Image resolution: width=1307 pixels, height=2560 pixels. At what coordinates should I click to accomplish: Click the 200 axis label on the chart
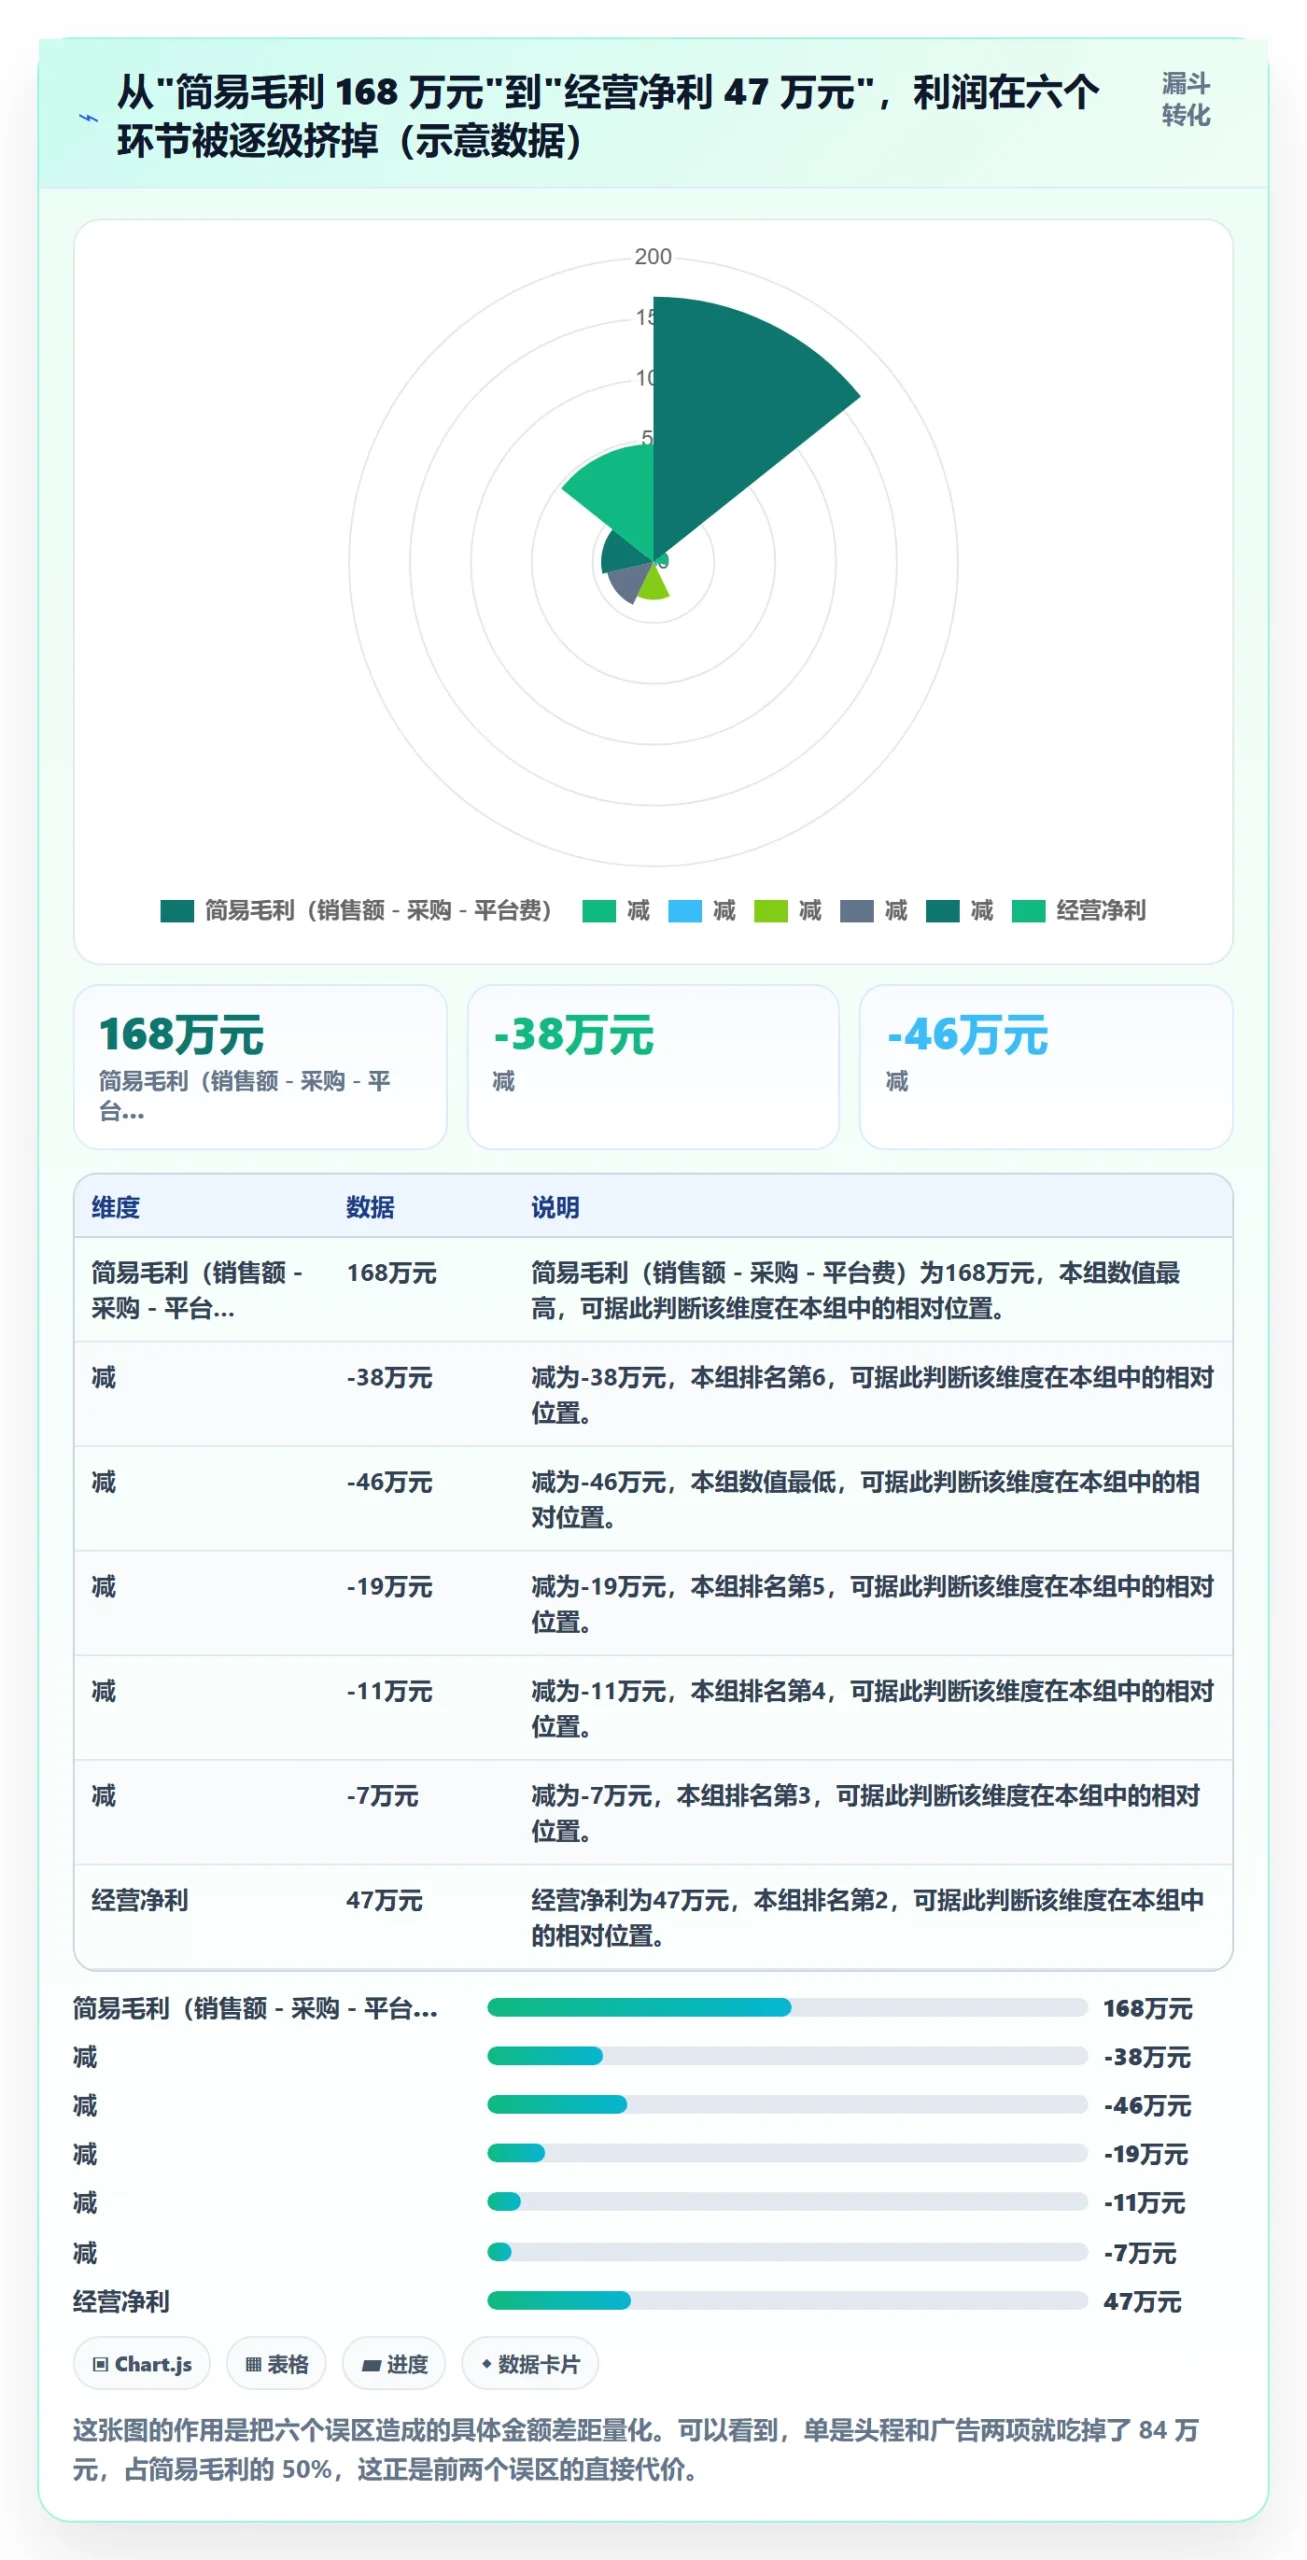point(653,257)
